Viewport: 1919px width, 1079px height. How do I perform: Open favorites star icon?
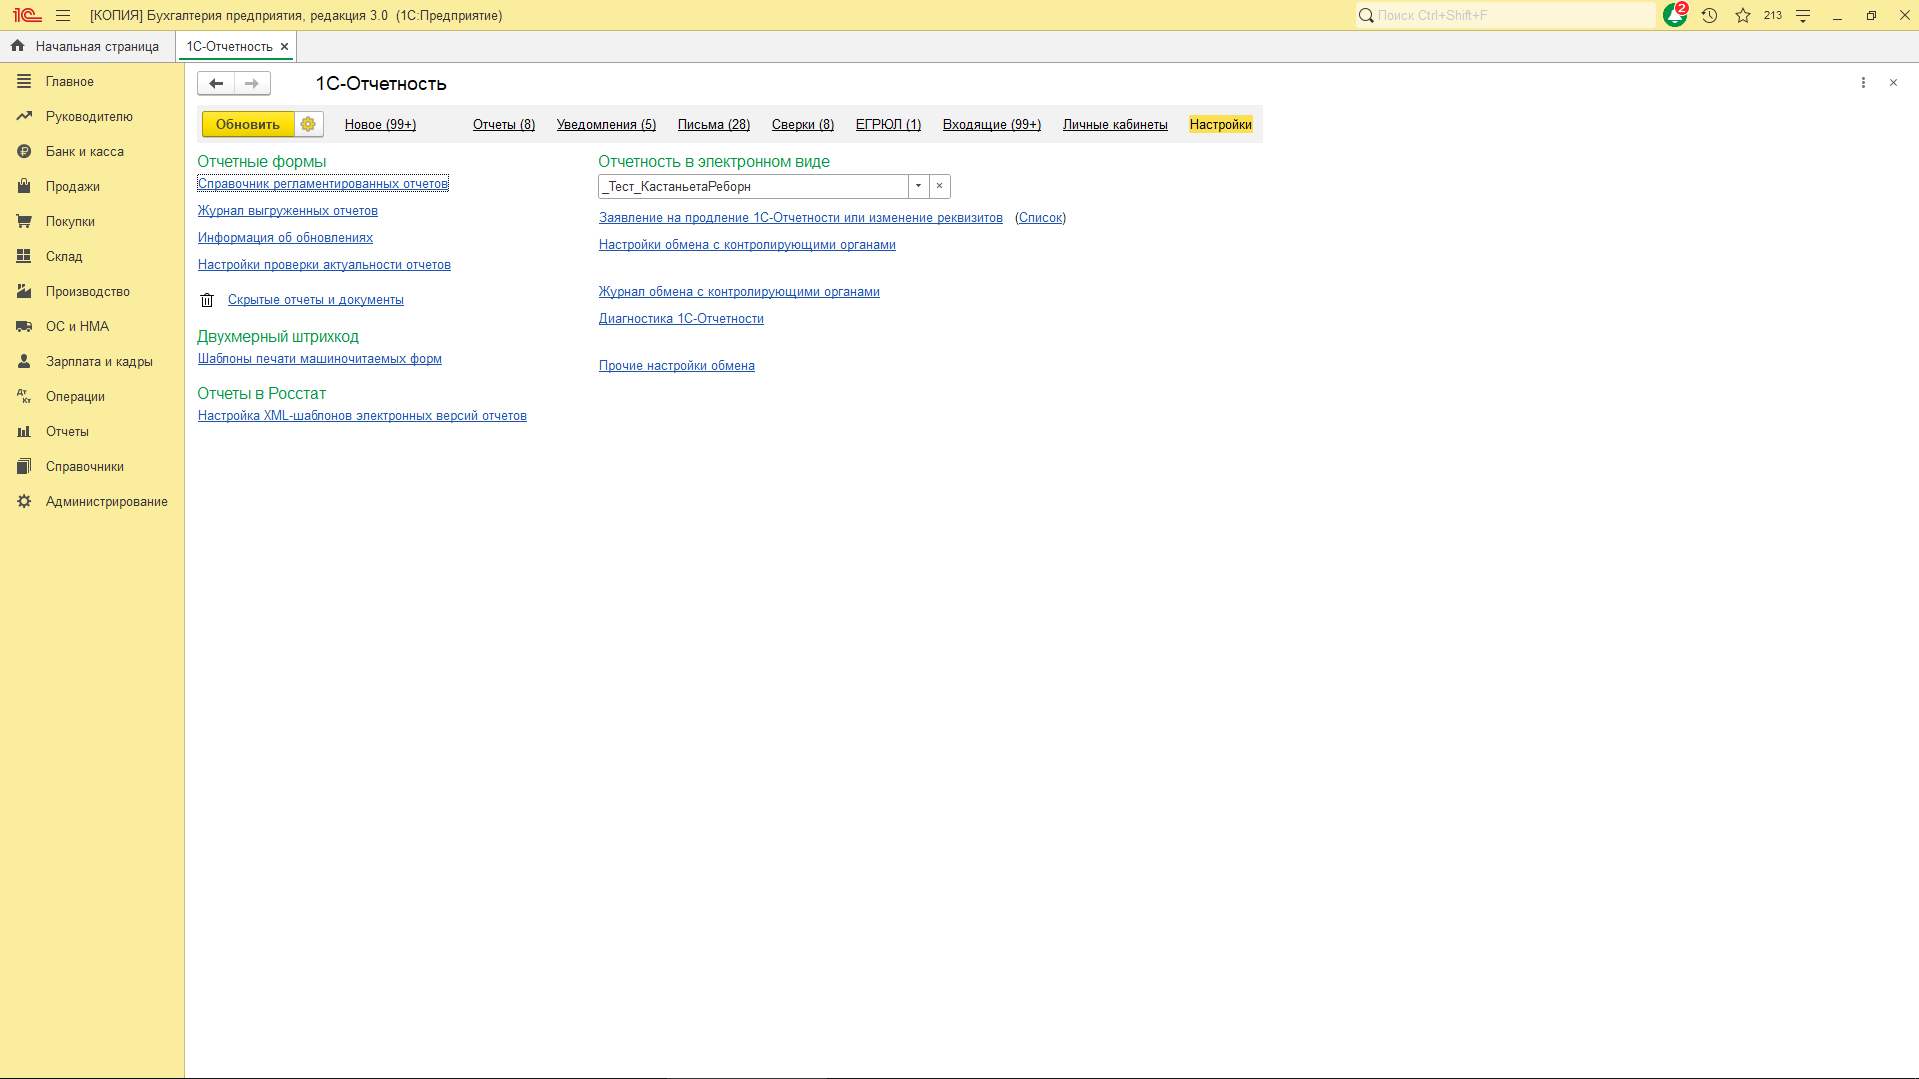tap(1743, 15)
